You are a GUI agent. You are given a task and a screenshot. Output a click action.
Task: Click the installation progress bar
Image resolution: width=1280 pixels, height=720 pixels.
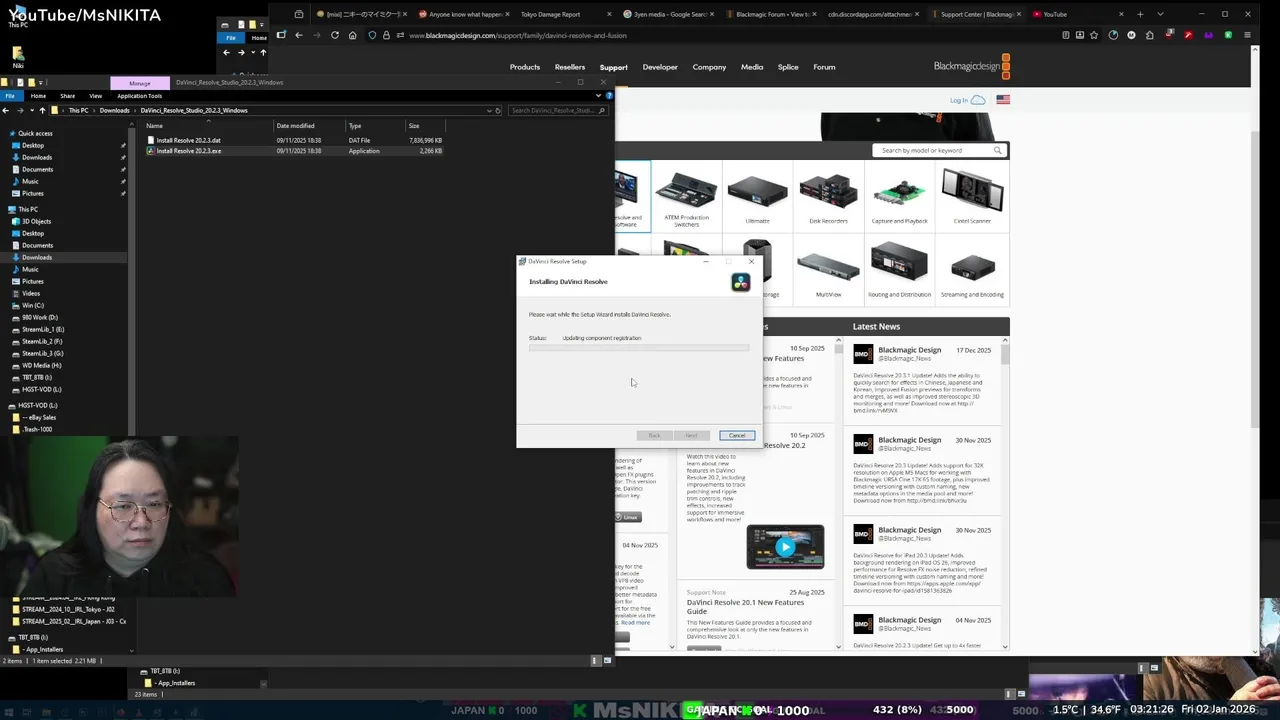(639, 347)
